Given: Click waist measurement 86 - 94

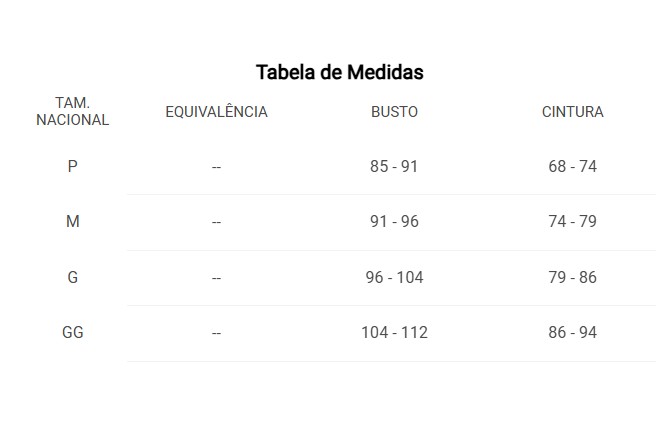Looking at the screenshot, I should [572, 332].
